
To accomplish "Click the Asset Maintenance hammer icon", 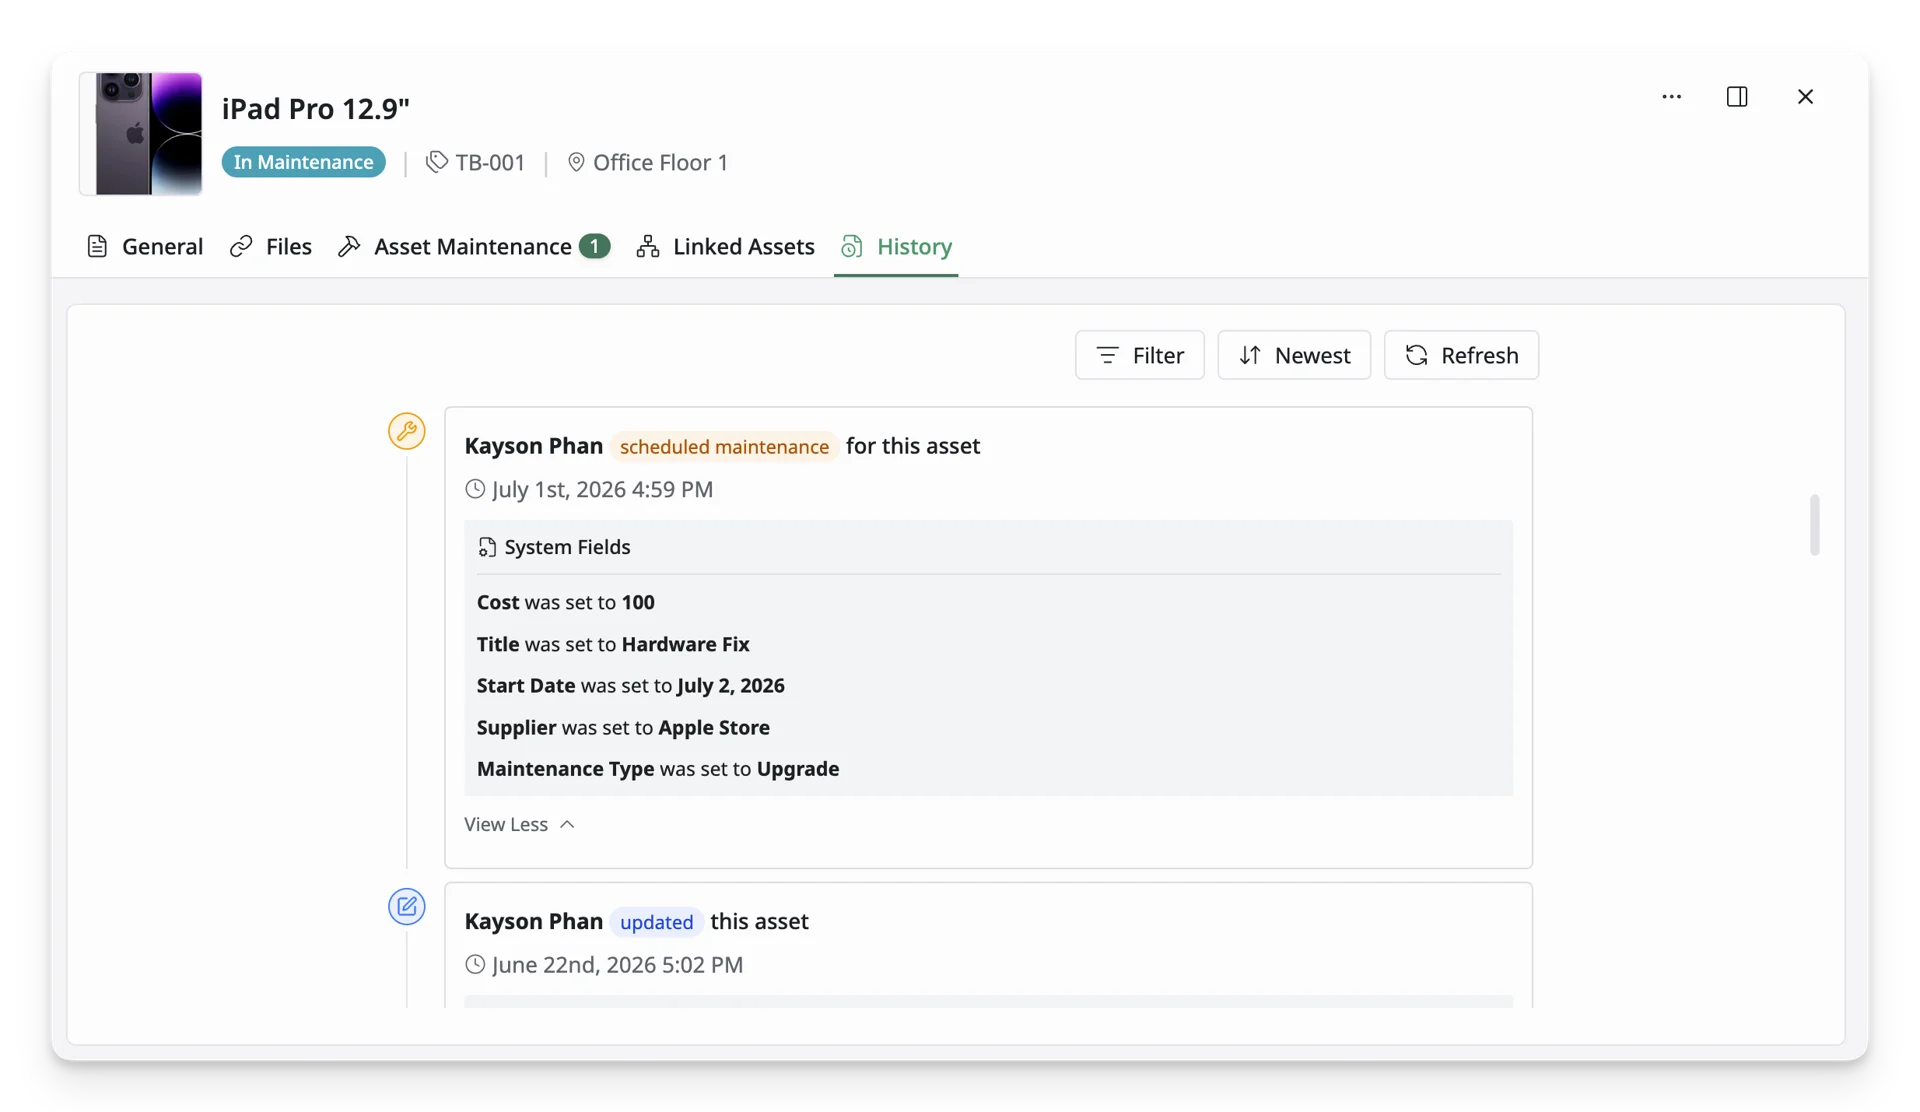I will click(x=349, y=246).
